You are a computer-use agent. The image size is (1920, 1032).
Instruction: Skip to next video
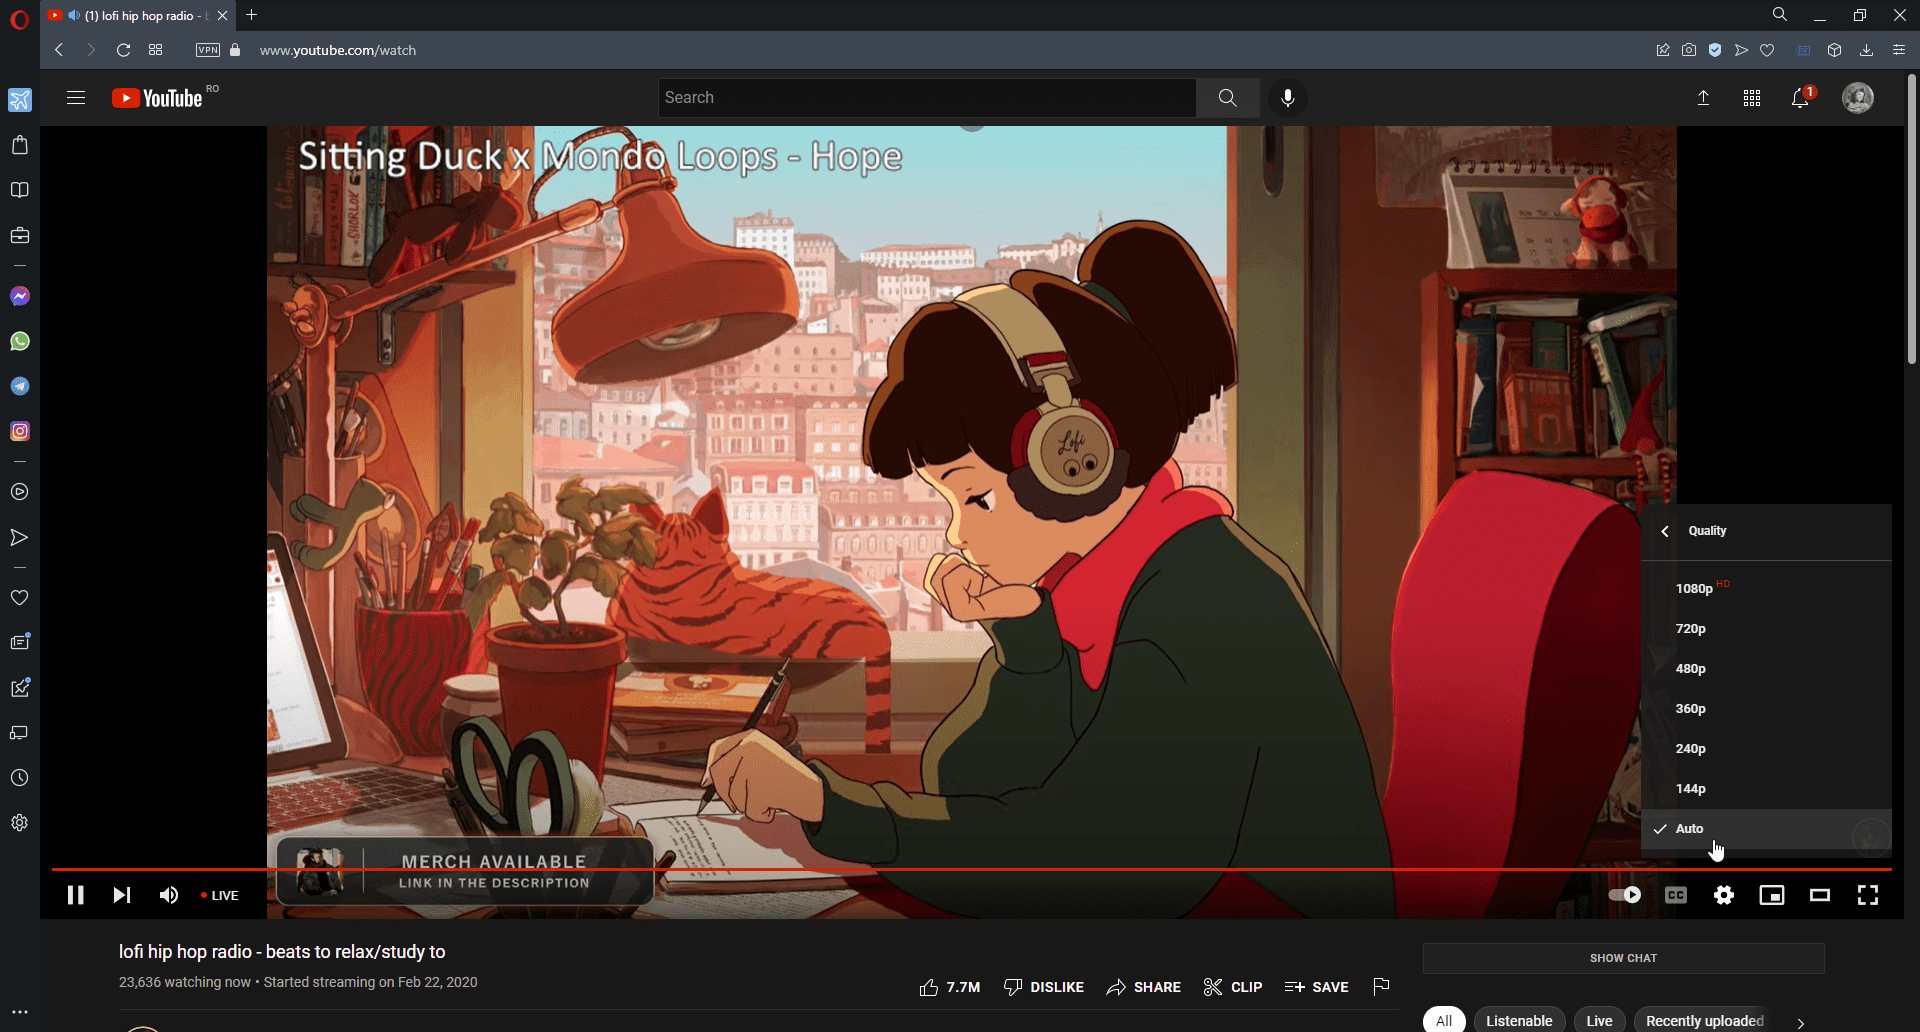121,895
